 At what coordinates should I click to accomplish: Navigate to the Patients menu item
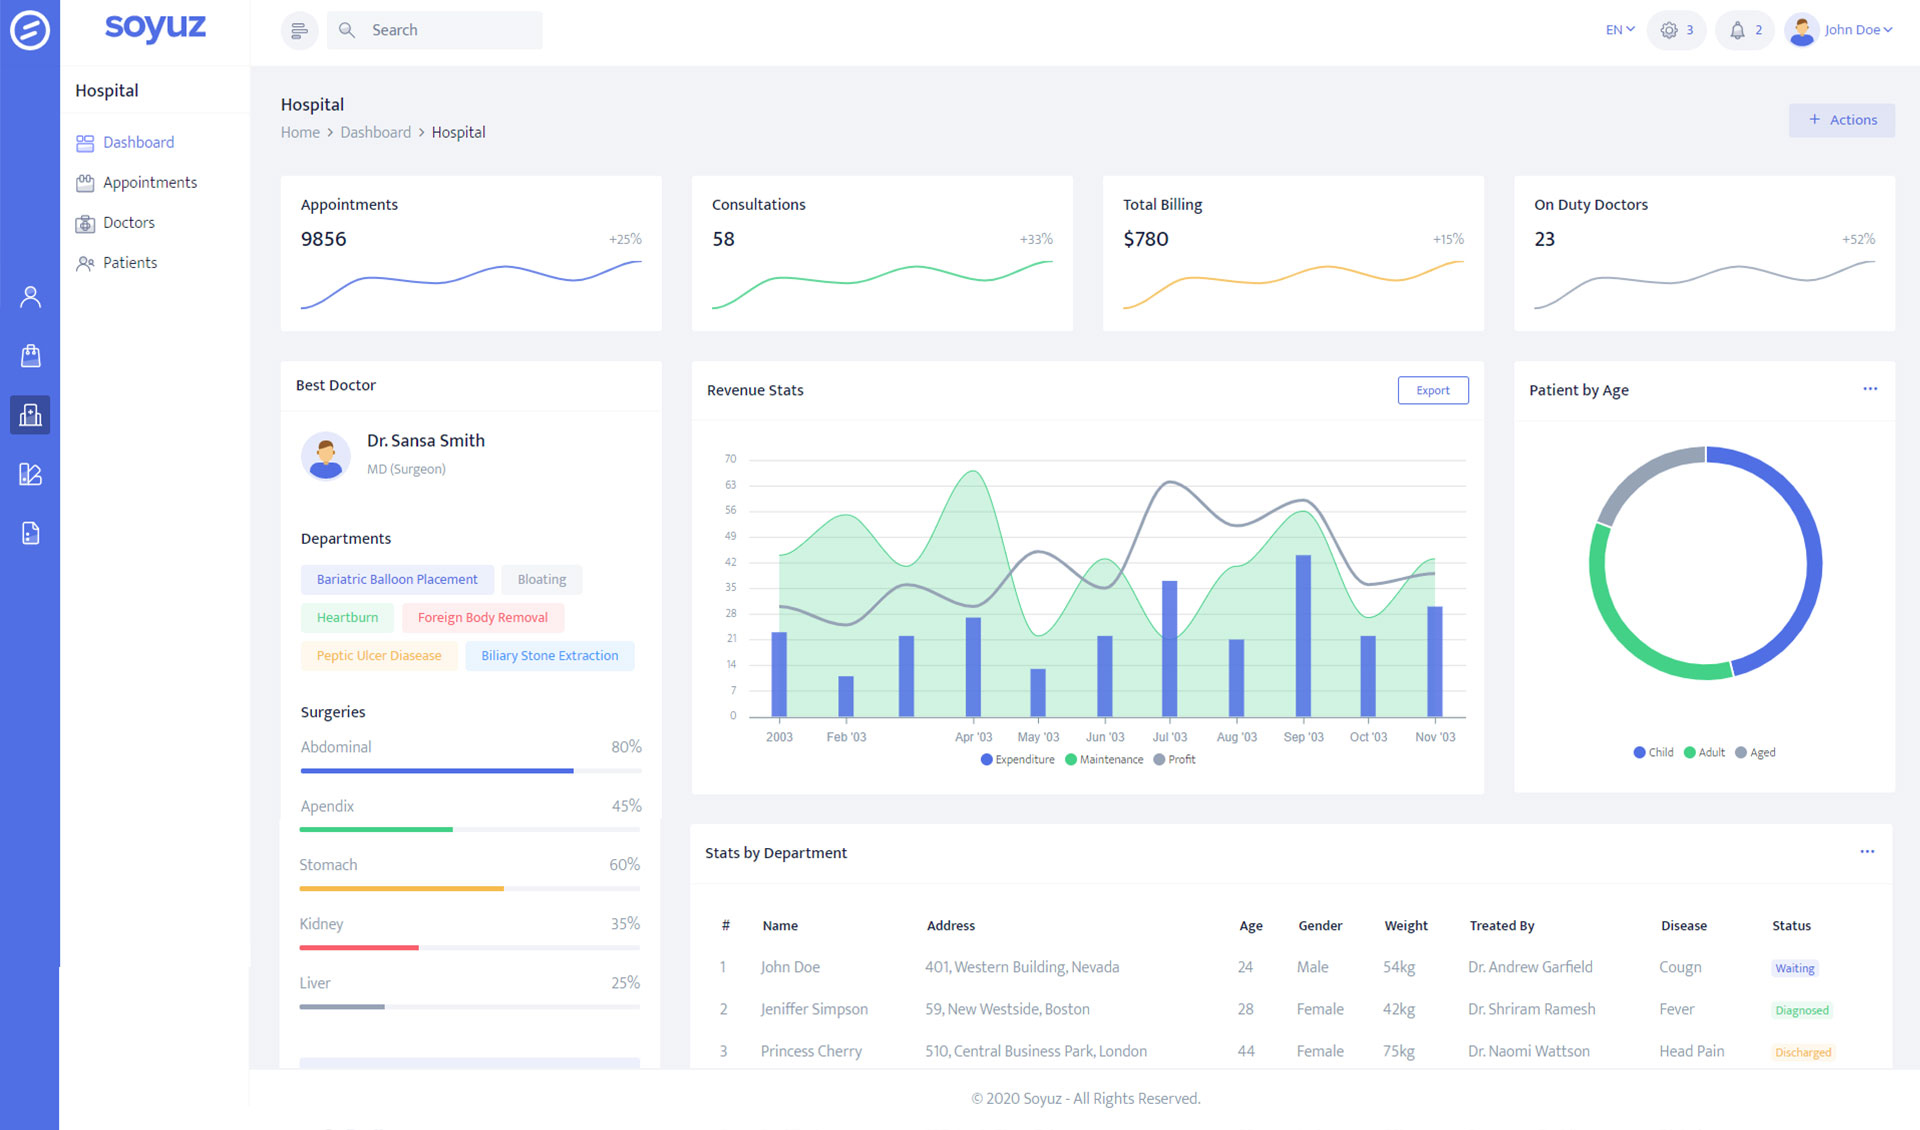tap(130, 262)
